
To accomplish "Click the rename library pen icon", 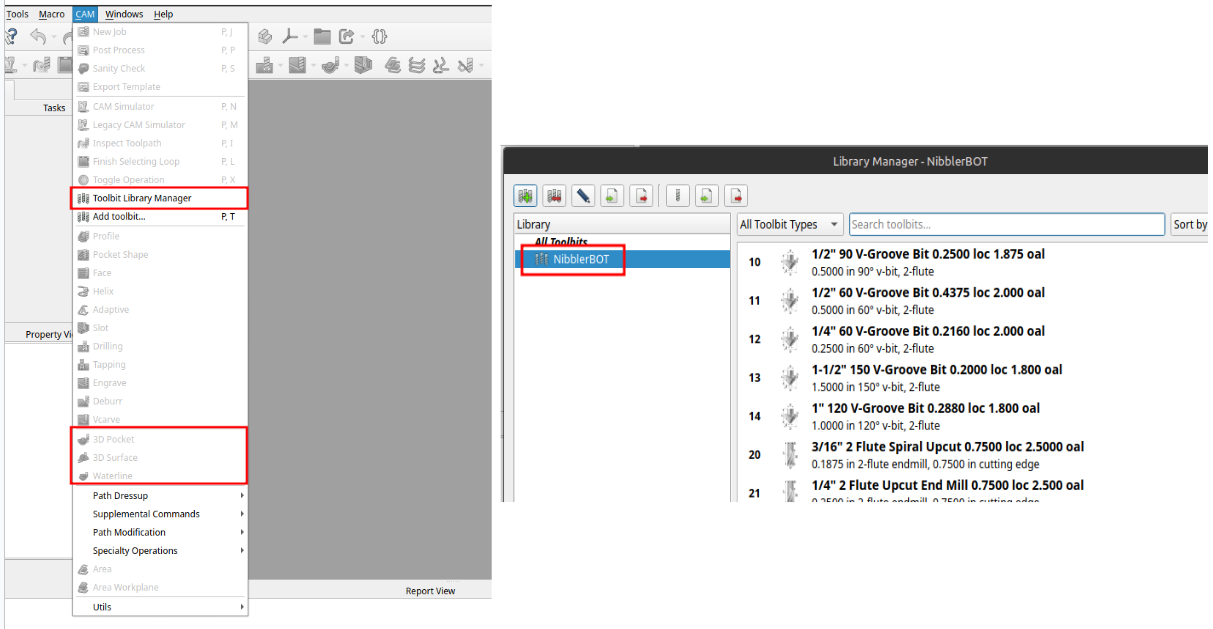I will pos(583,196).
